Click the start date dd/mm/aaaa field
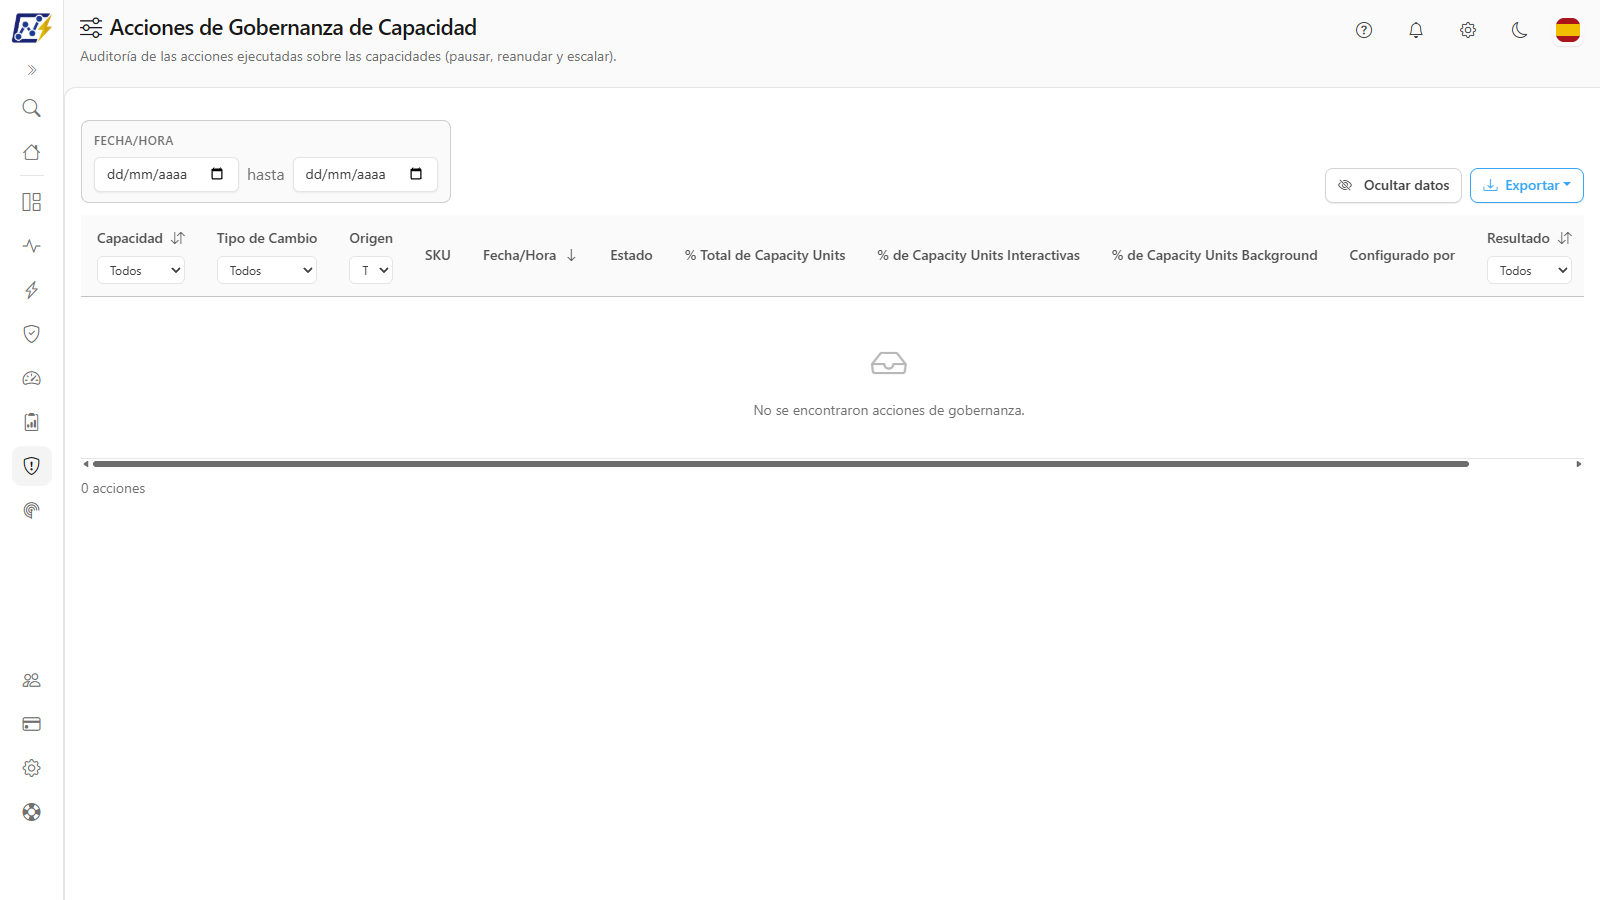Viewport: 1600px width, 900px height. (x=166, y=174)
